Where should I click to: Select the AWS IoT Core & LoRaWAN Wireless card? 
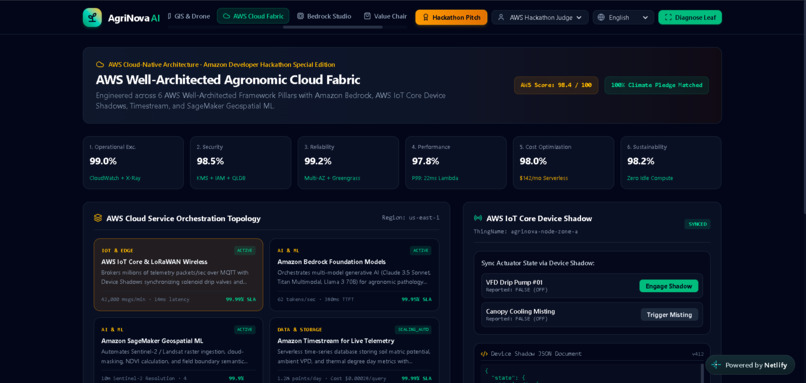[178, 275]
